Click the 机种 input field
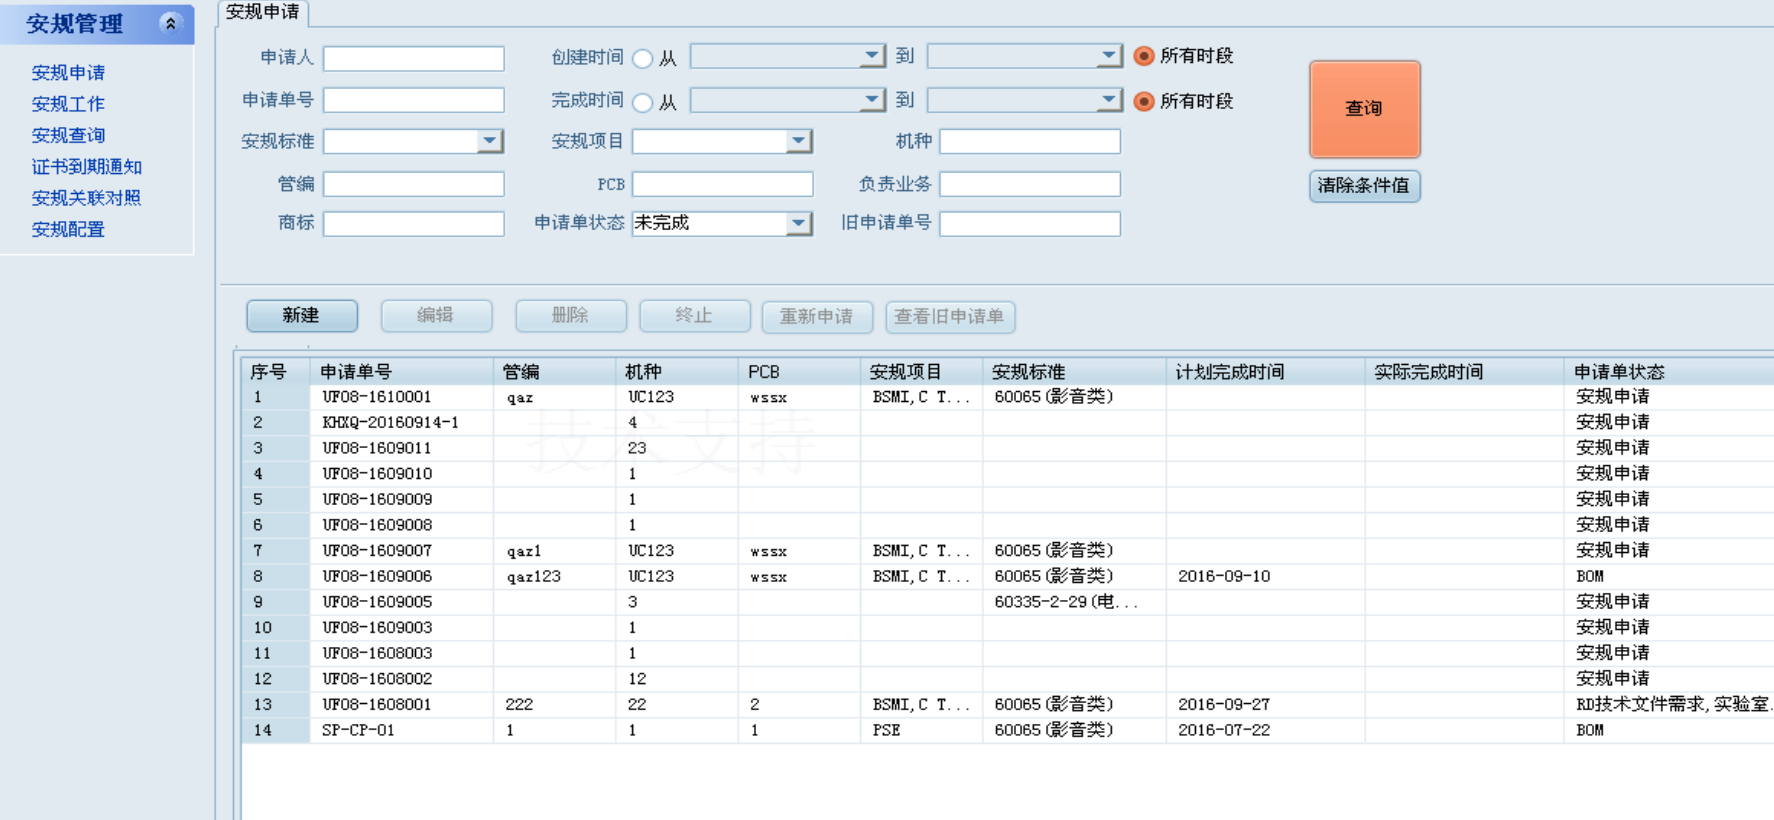This screenshot has width=1774, height=820. click(x=1030, y=141)
